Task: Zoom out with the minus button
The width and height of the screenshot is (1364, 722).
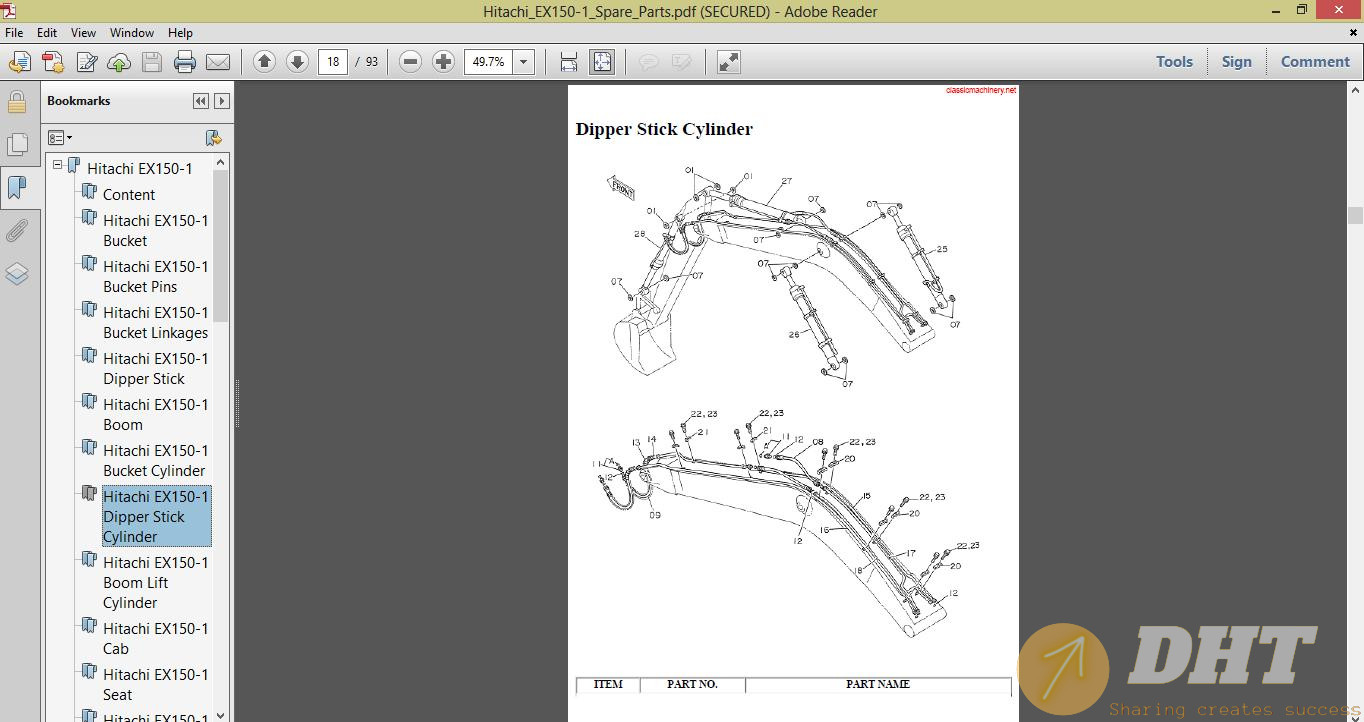Action: click(x=410, y=62)
